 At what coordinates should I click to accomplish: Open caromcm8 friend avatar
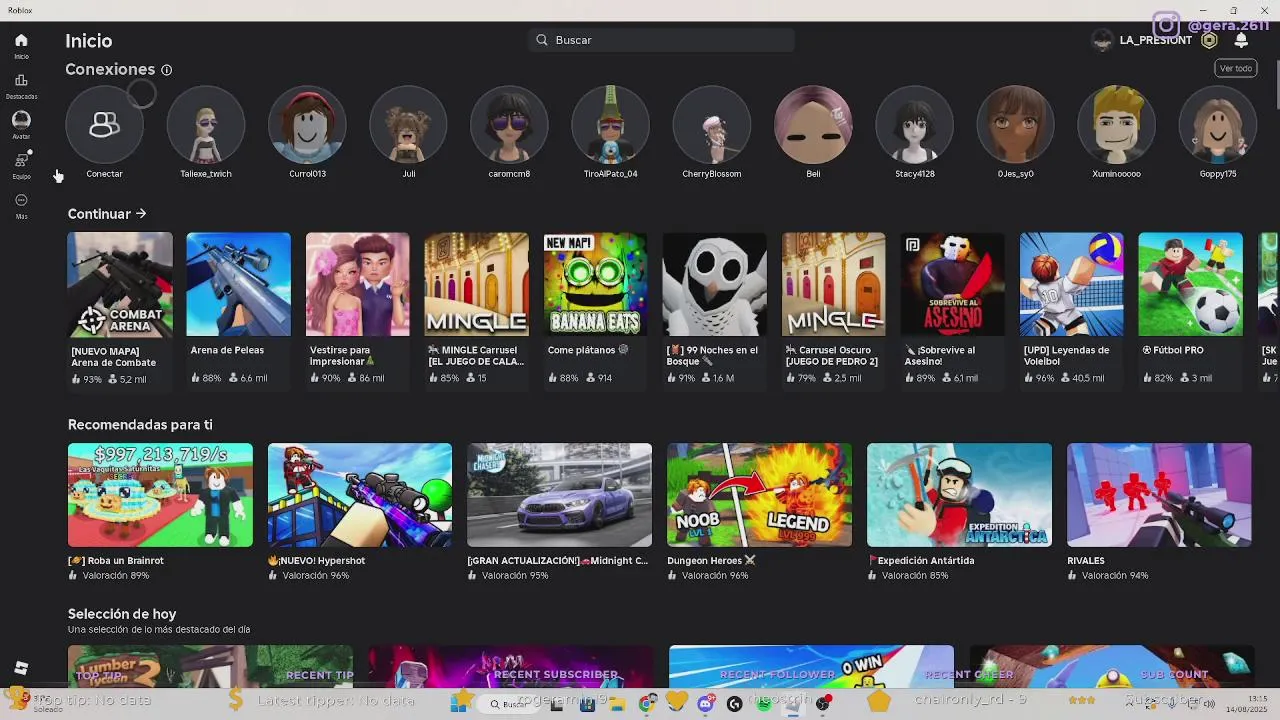coord(509,125)
